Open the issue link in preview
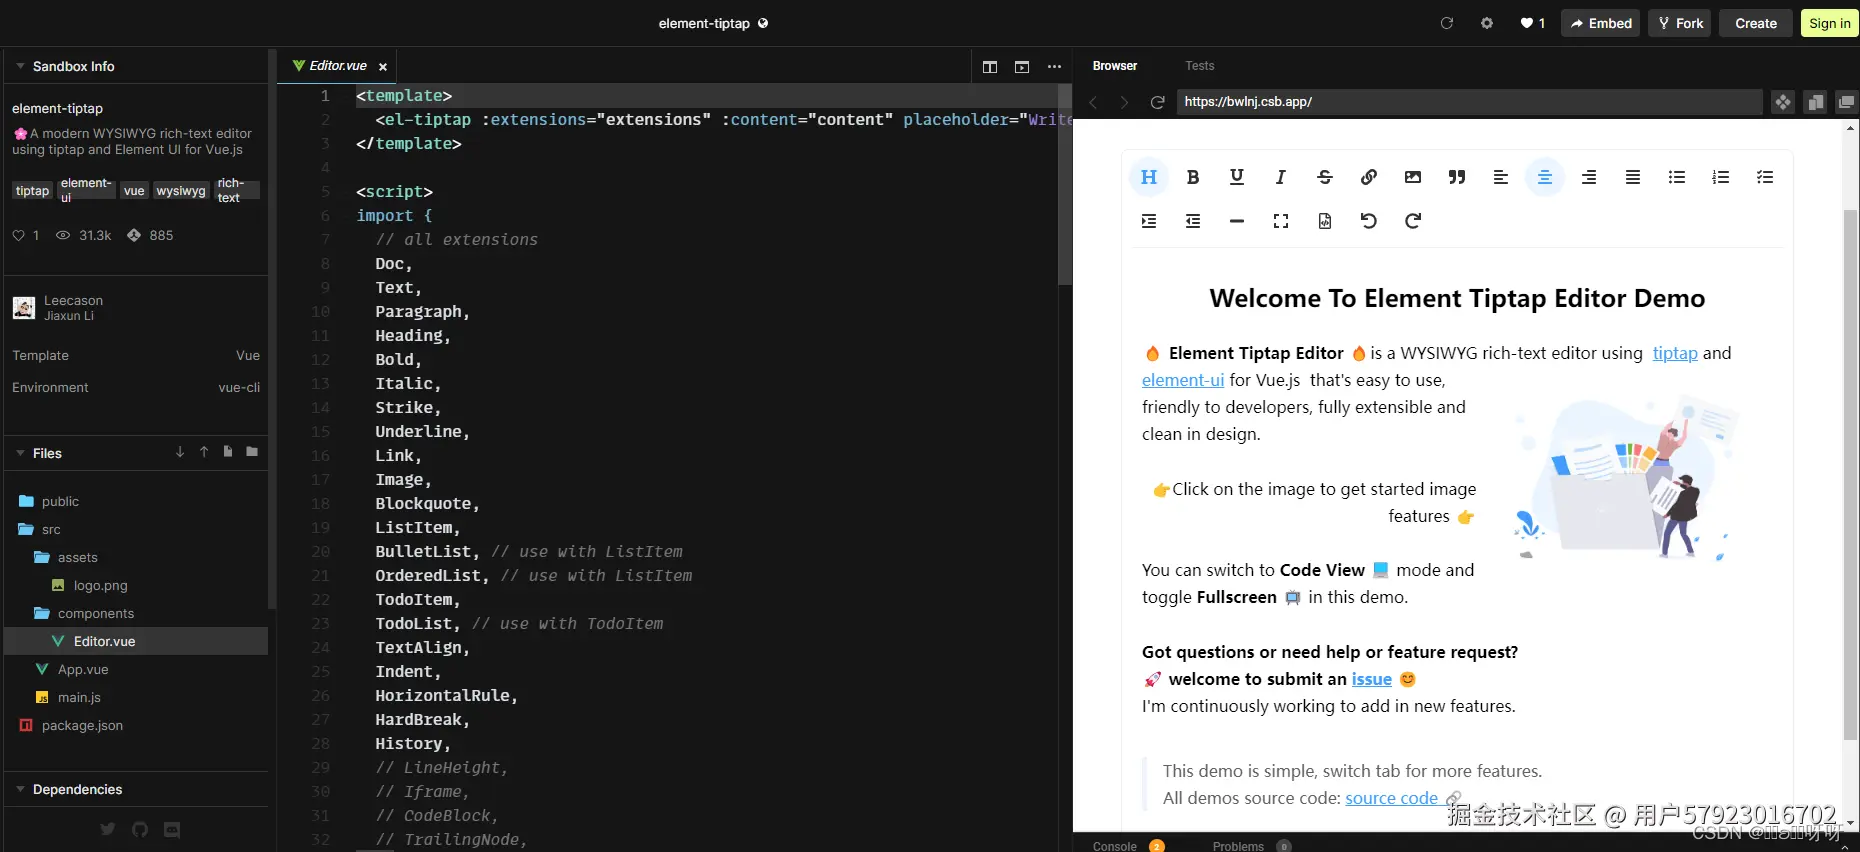Viewport: 1860px width, 852px height. click(1372, 679)
